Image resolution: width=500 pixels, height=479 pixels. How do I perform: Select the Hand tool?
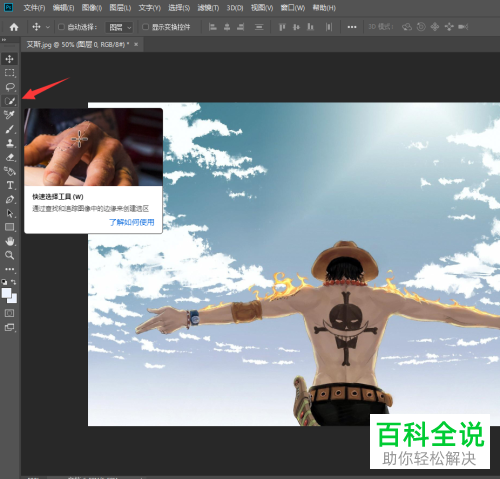click(9, 241)
